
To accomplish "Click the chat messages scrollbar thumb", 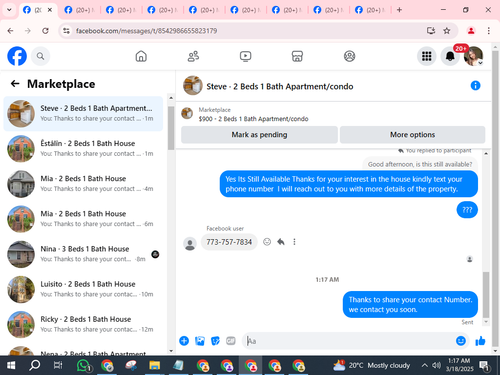I will pyautogui.click(x=486, y=295).
